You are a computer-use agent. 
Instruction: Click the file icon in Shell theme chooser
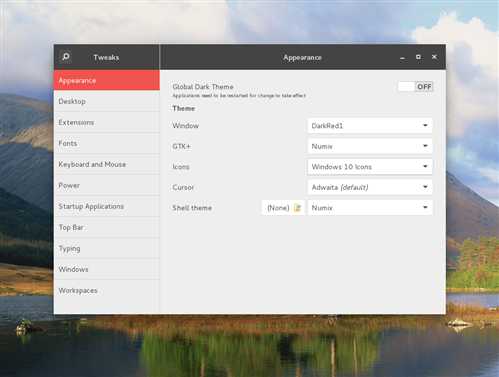297,208
